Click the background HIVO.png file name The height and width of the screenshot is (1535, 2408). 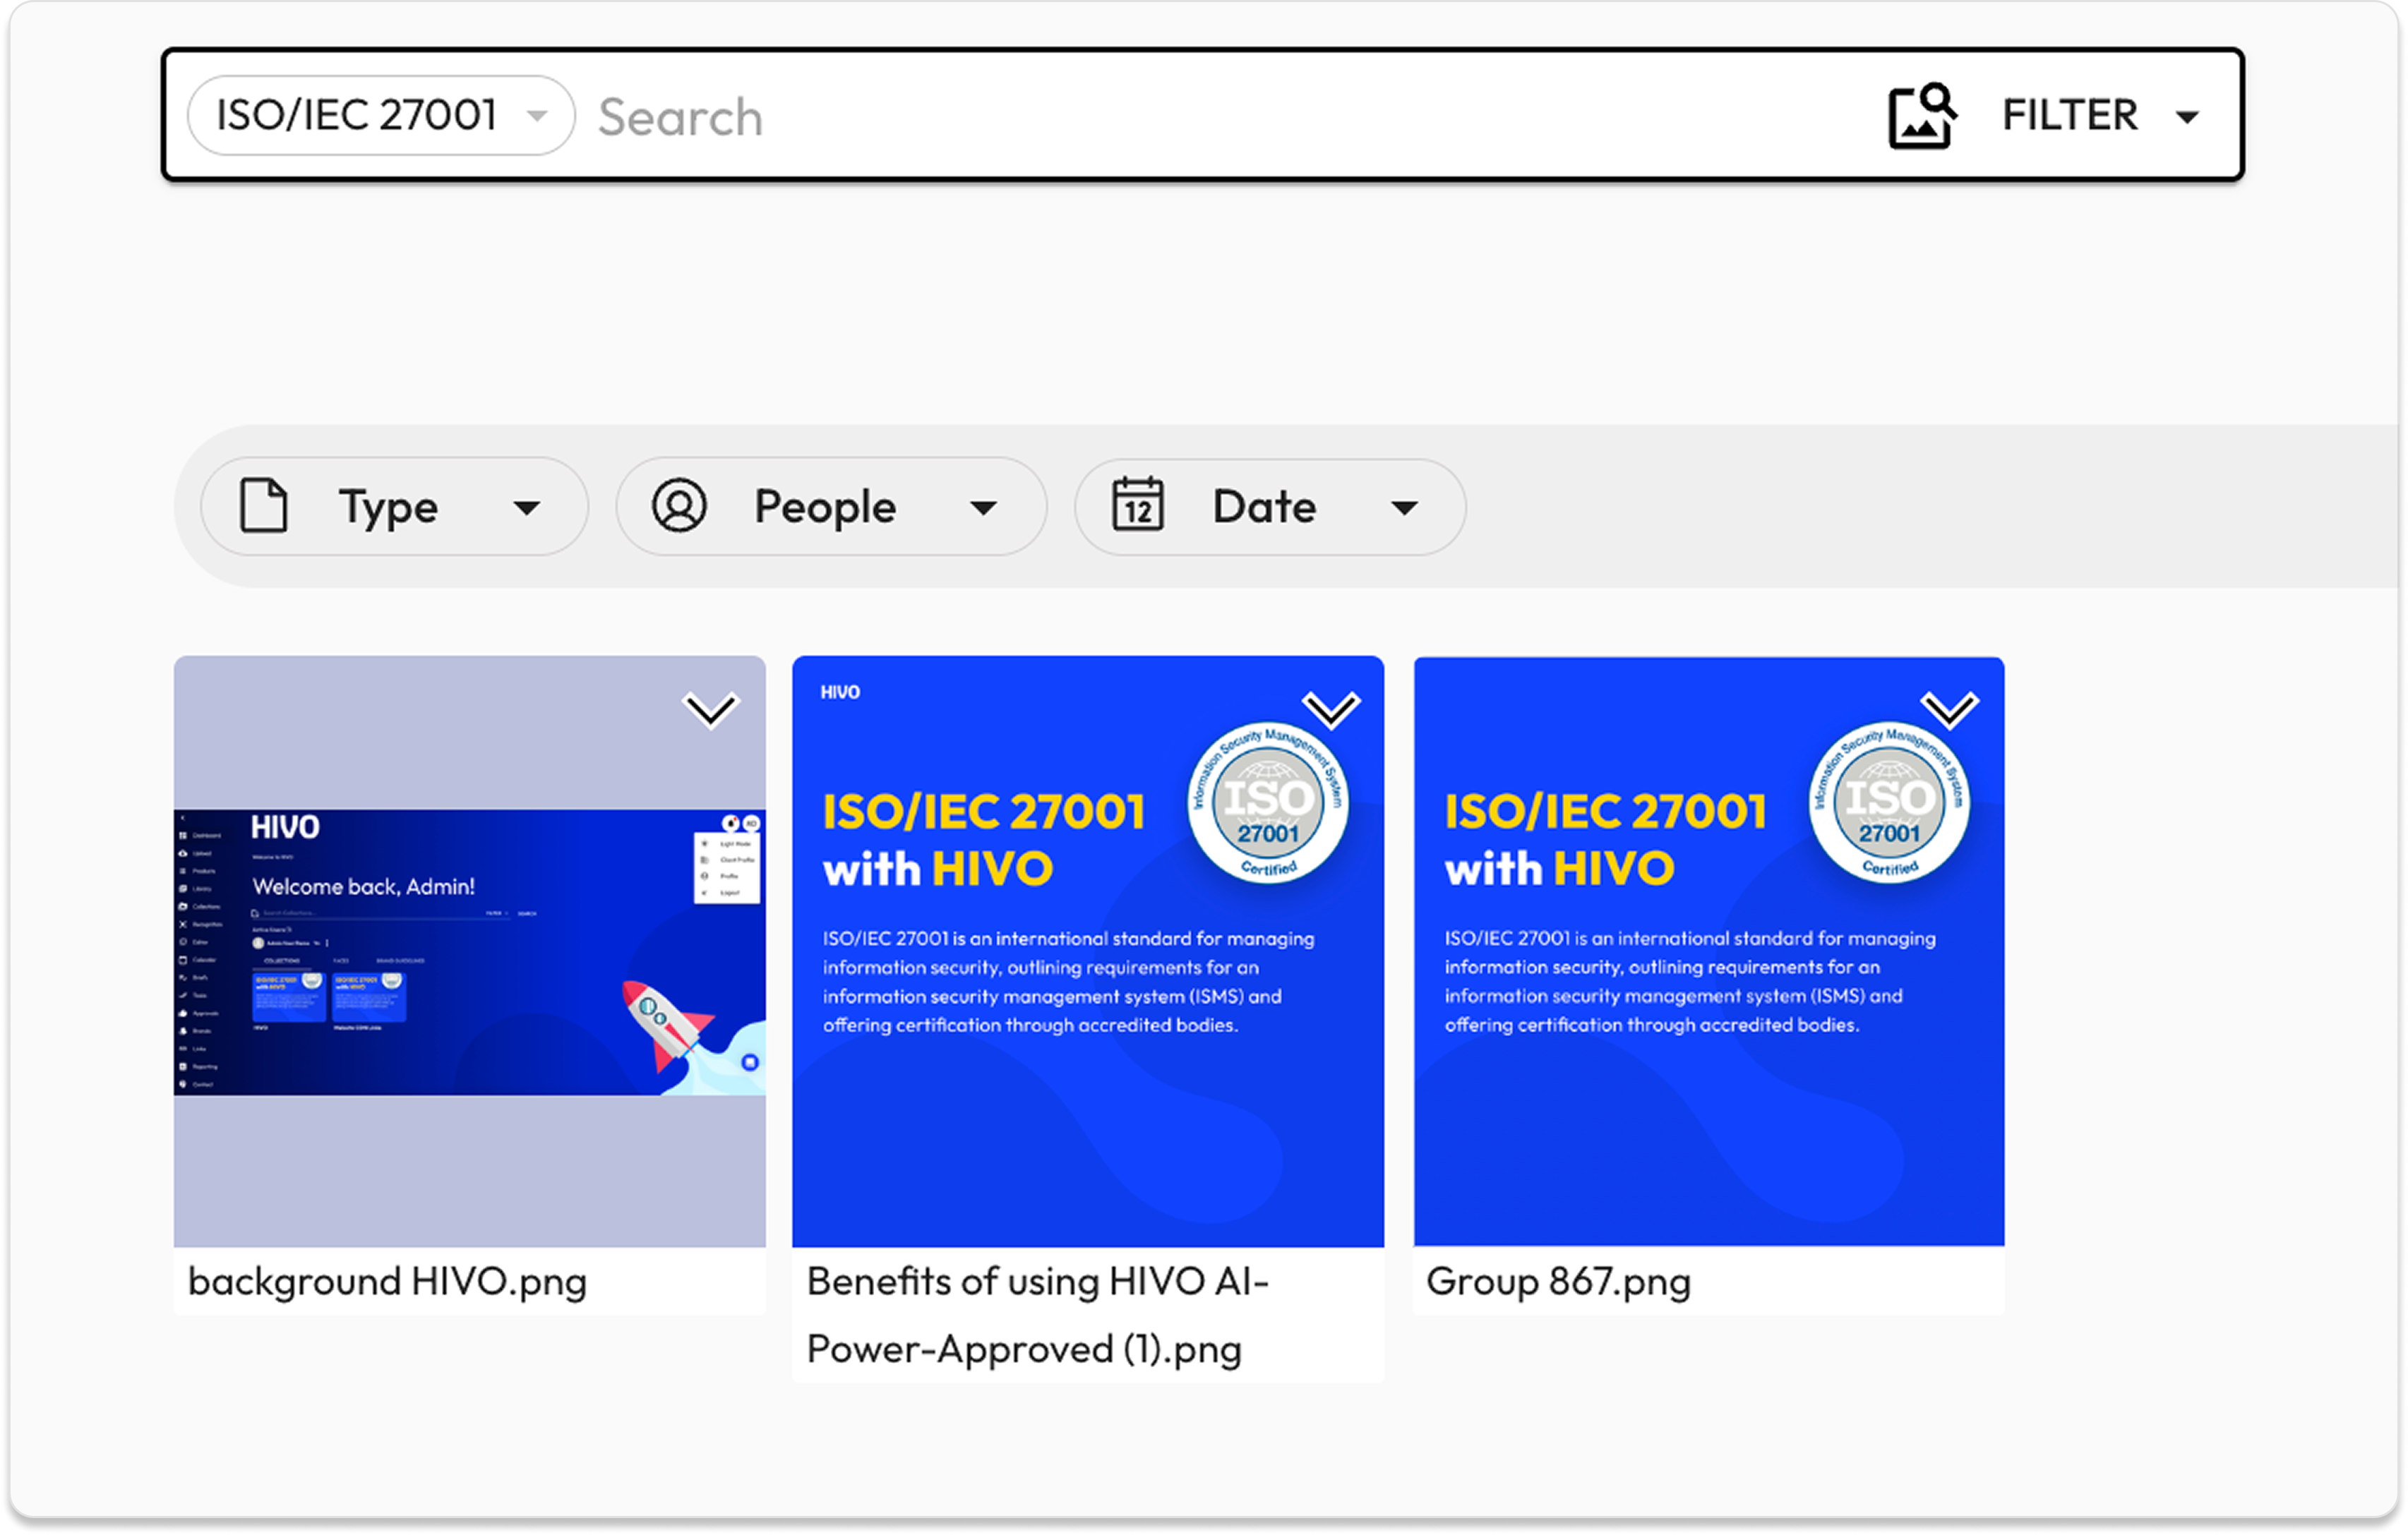pyautogui.click(x=387, y=1281)
